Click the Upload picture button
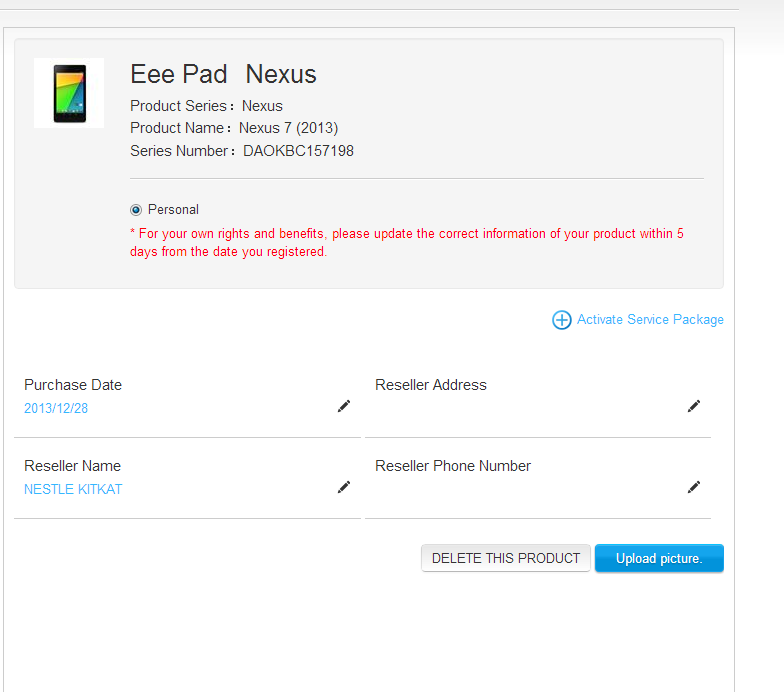The width and height of the screenshot is (784, 692). coord(659,558)
